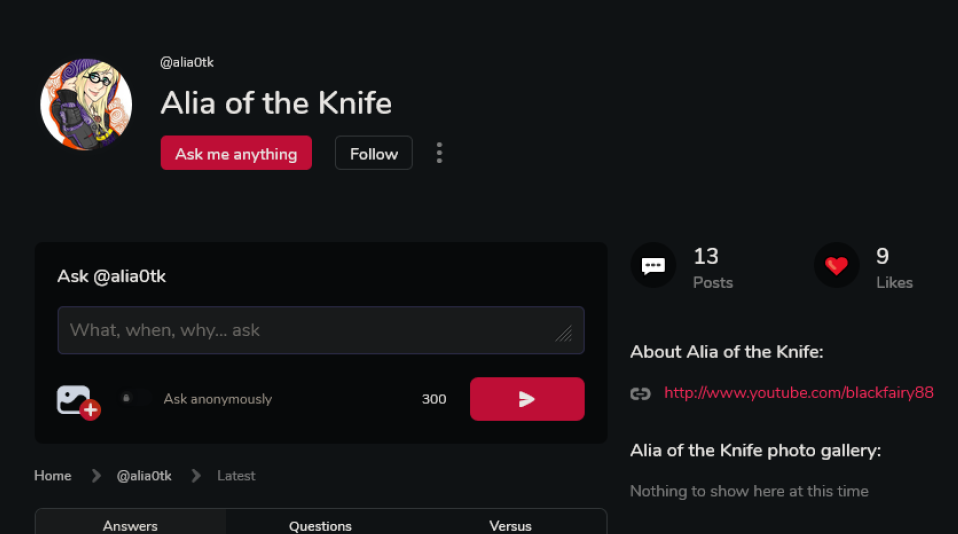Open the three-dot more options menu
This screenshot has height=534, width=958.
[439, 153]
